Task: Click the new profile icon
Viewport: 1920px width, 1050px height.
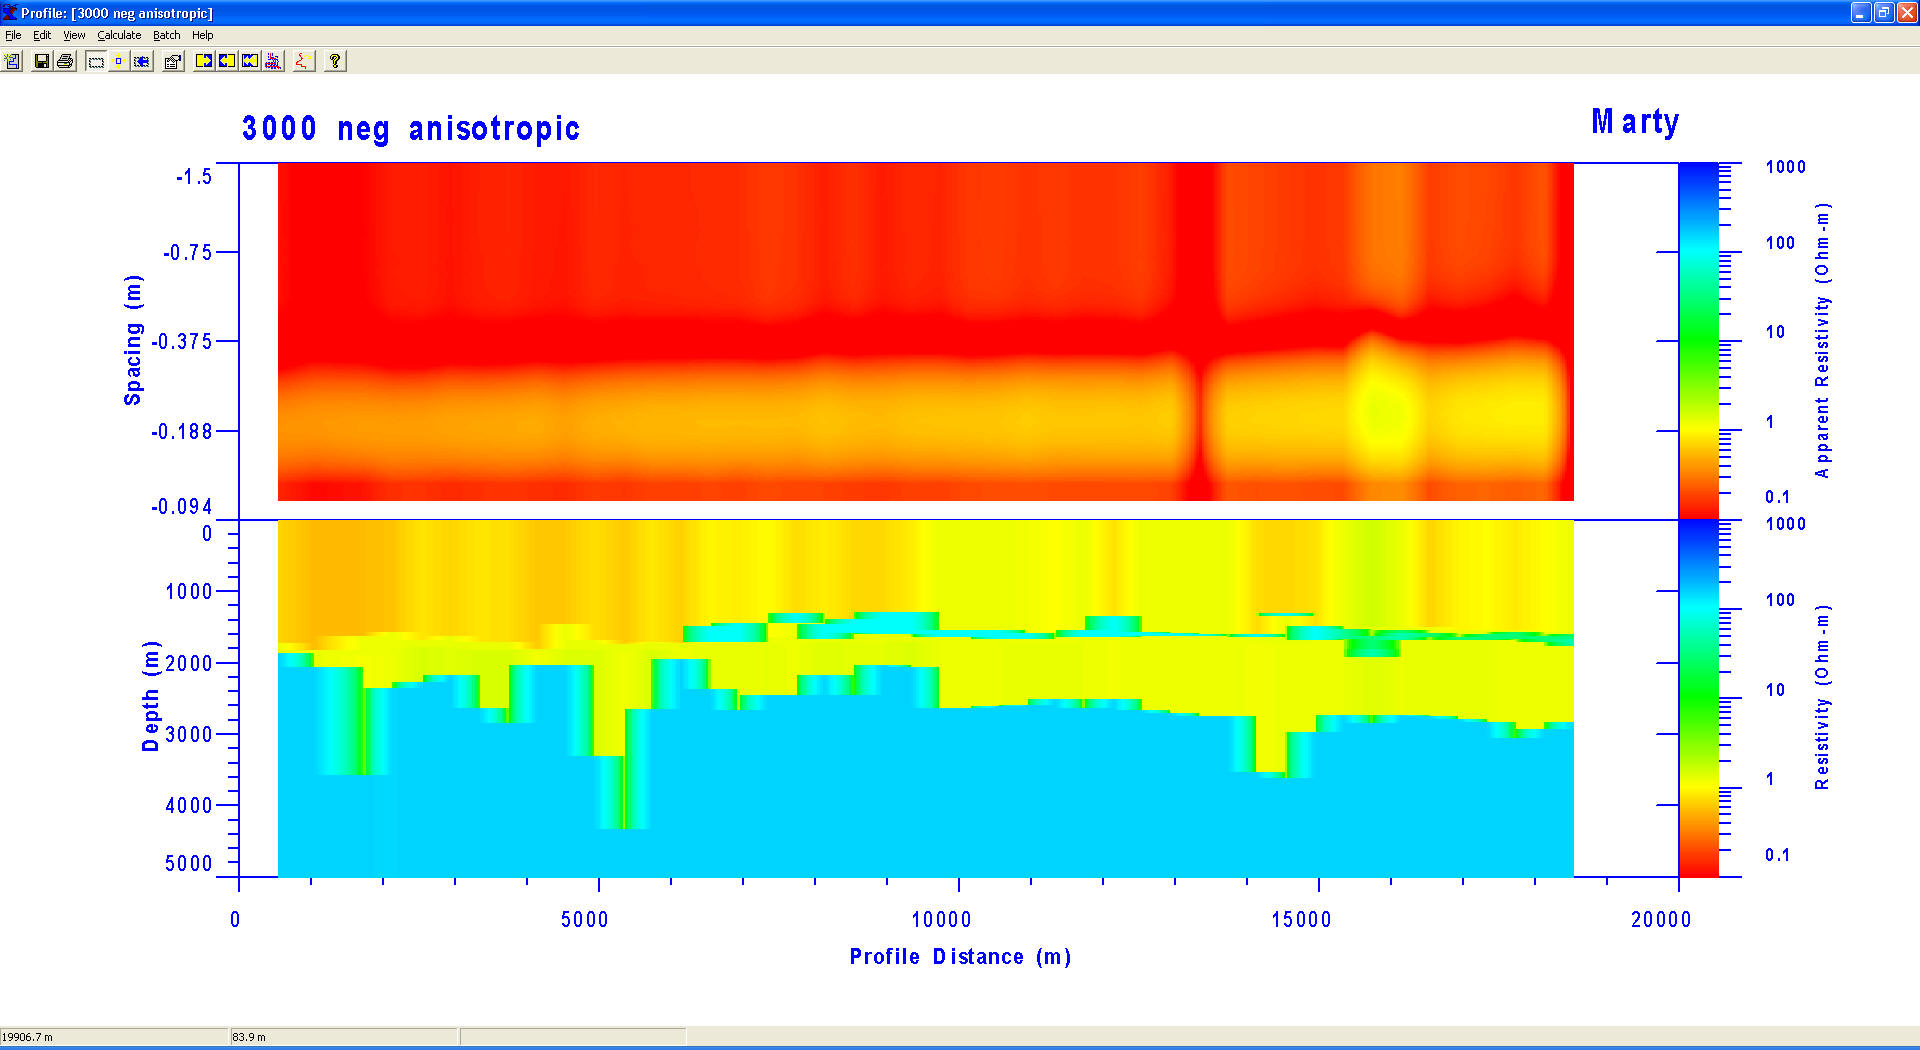Action: coord(12,61)
